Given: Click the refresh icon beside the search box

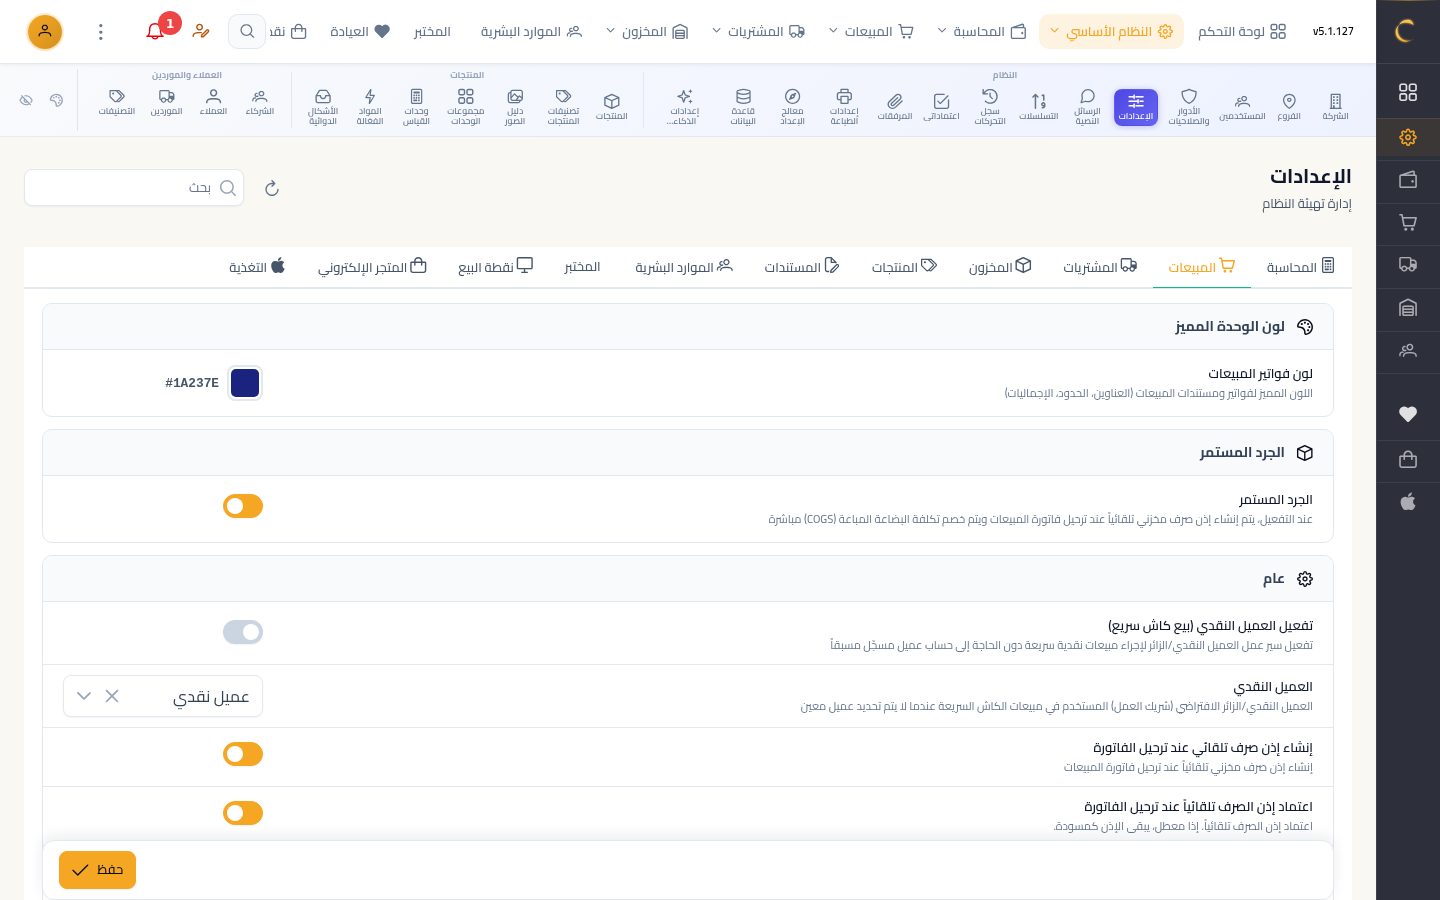Looking at the screenshot, I should [x=272, y=188].
